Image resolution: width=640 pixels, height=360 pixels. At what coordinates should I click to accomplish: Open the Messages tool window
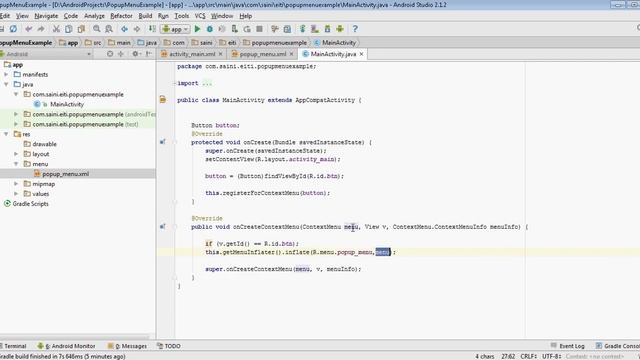tap(127, 346)
